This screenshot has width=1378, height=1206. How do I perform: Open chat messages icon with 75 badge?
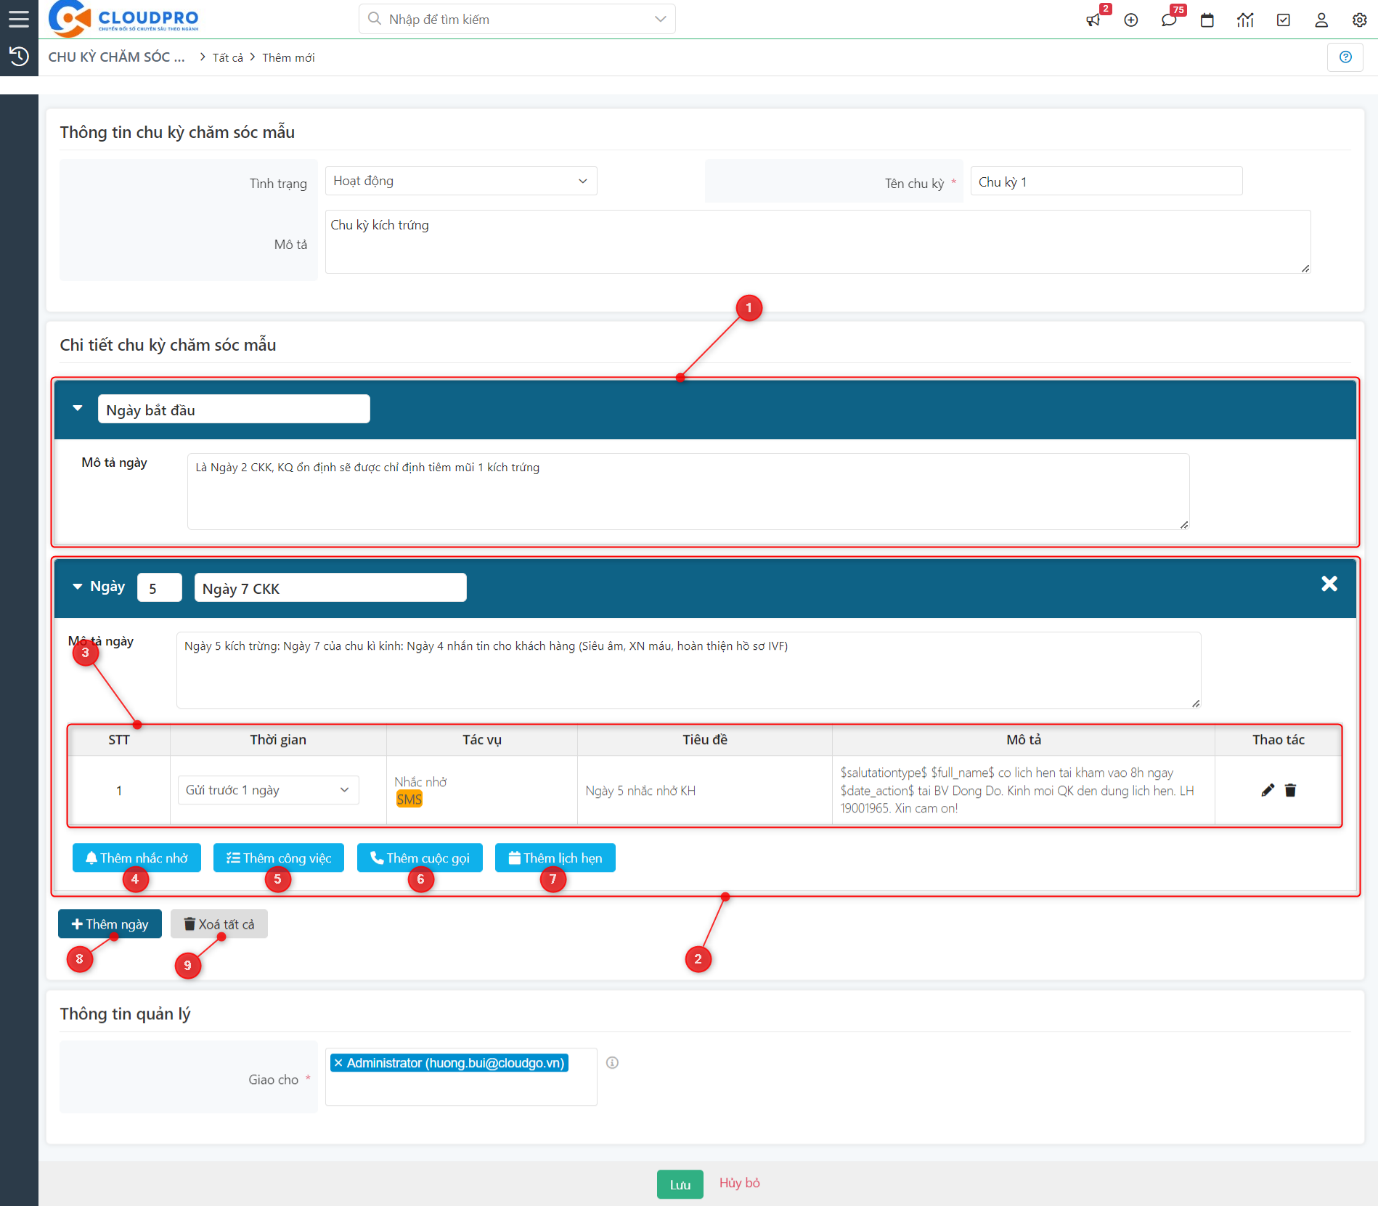pyautogui.click(x=1169, y=20)
